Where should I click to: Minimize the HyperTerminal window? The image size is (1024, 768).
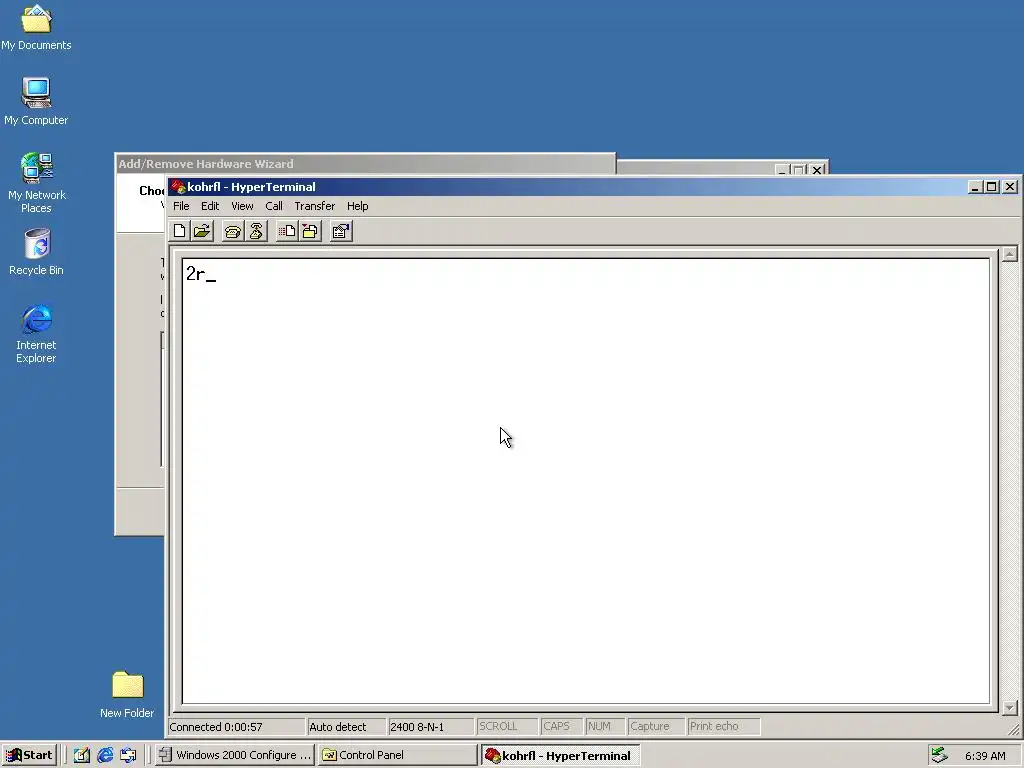975,187
